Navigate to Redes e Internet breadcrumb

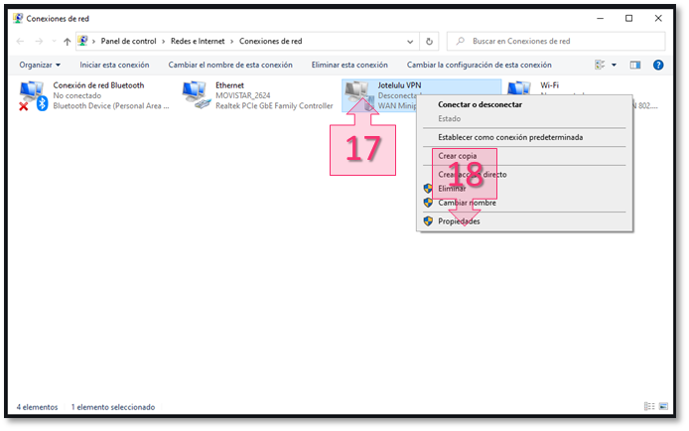[197, 41]
